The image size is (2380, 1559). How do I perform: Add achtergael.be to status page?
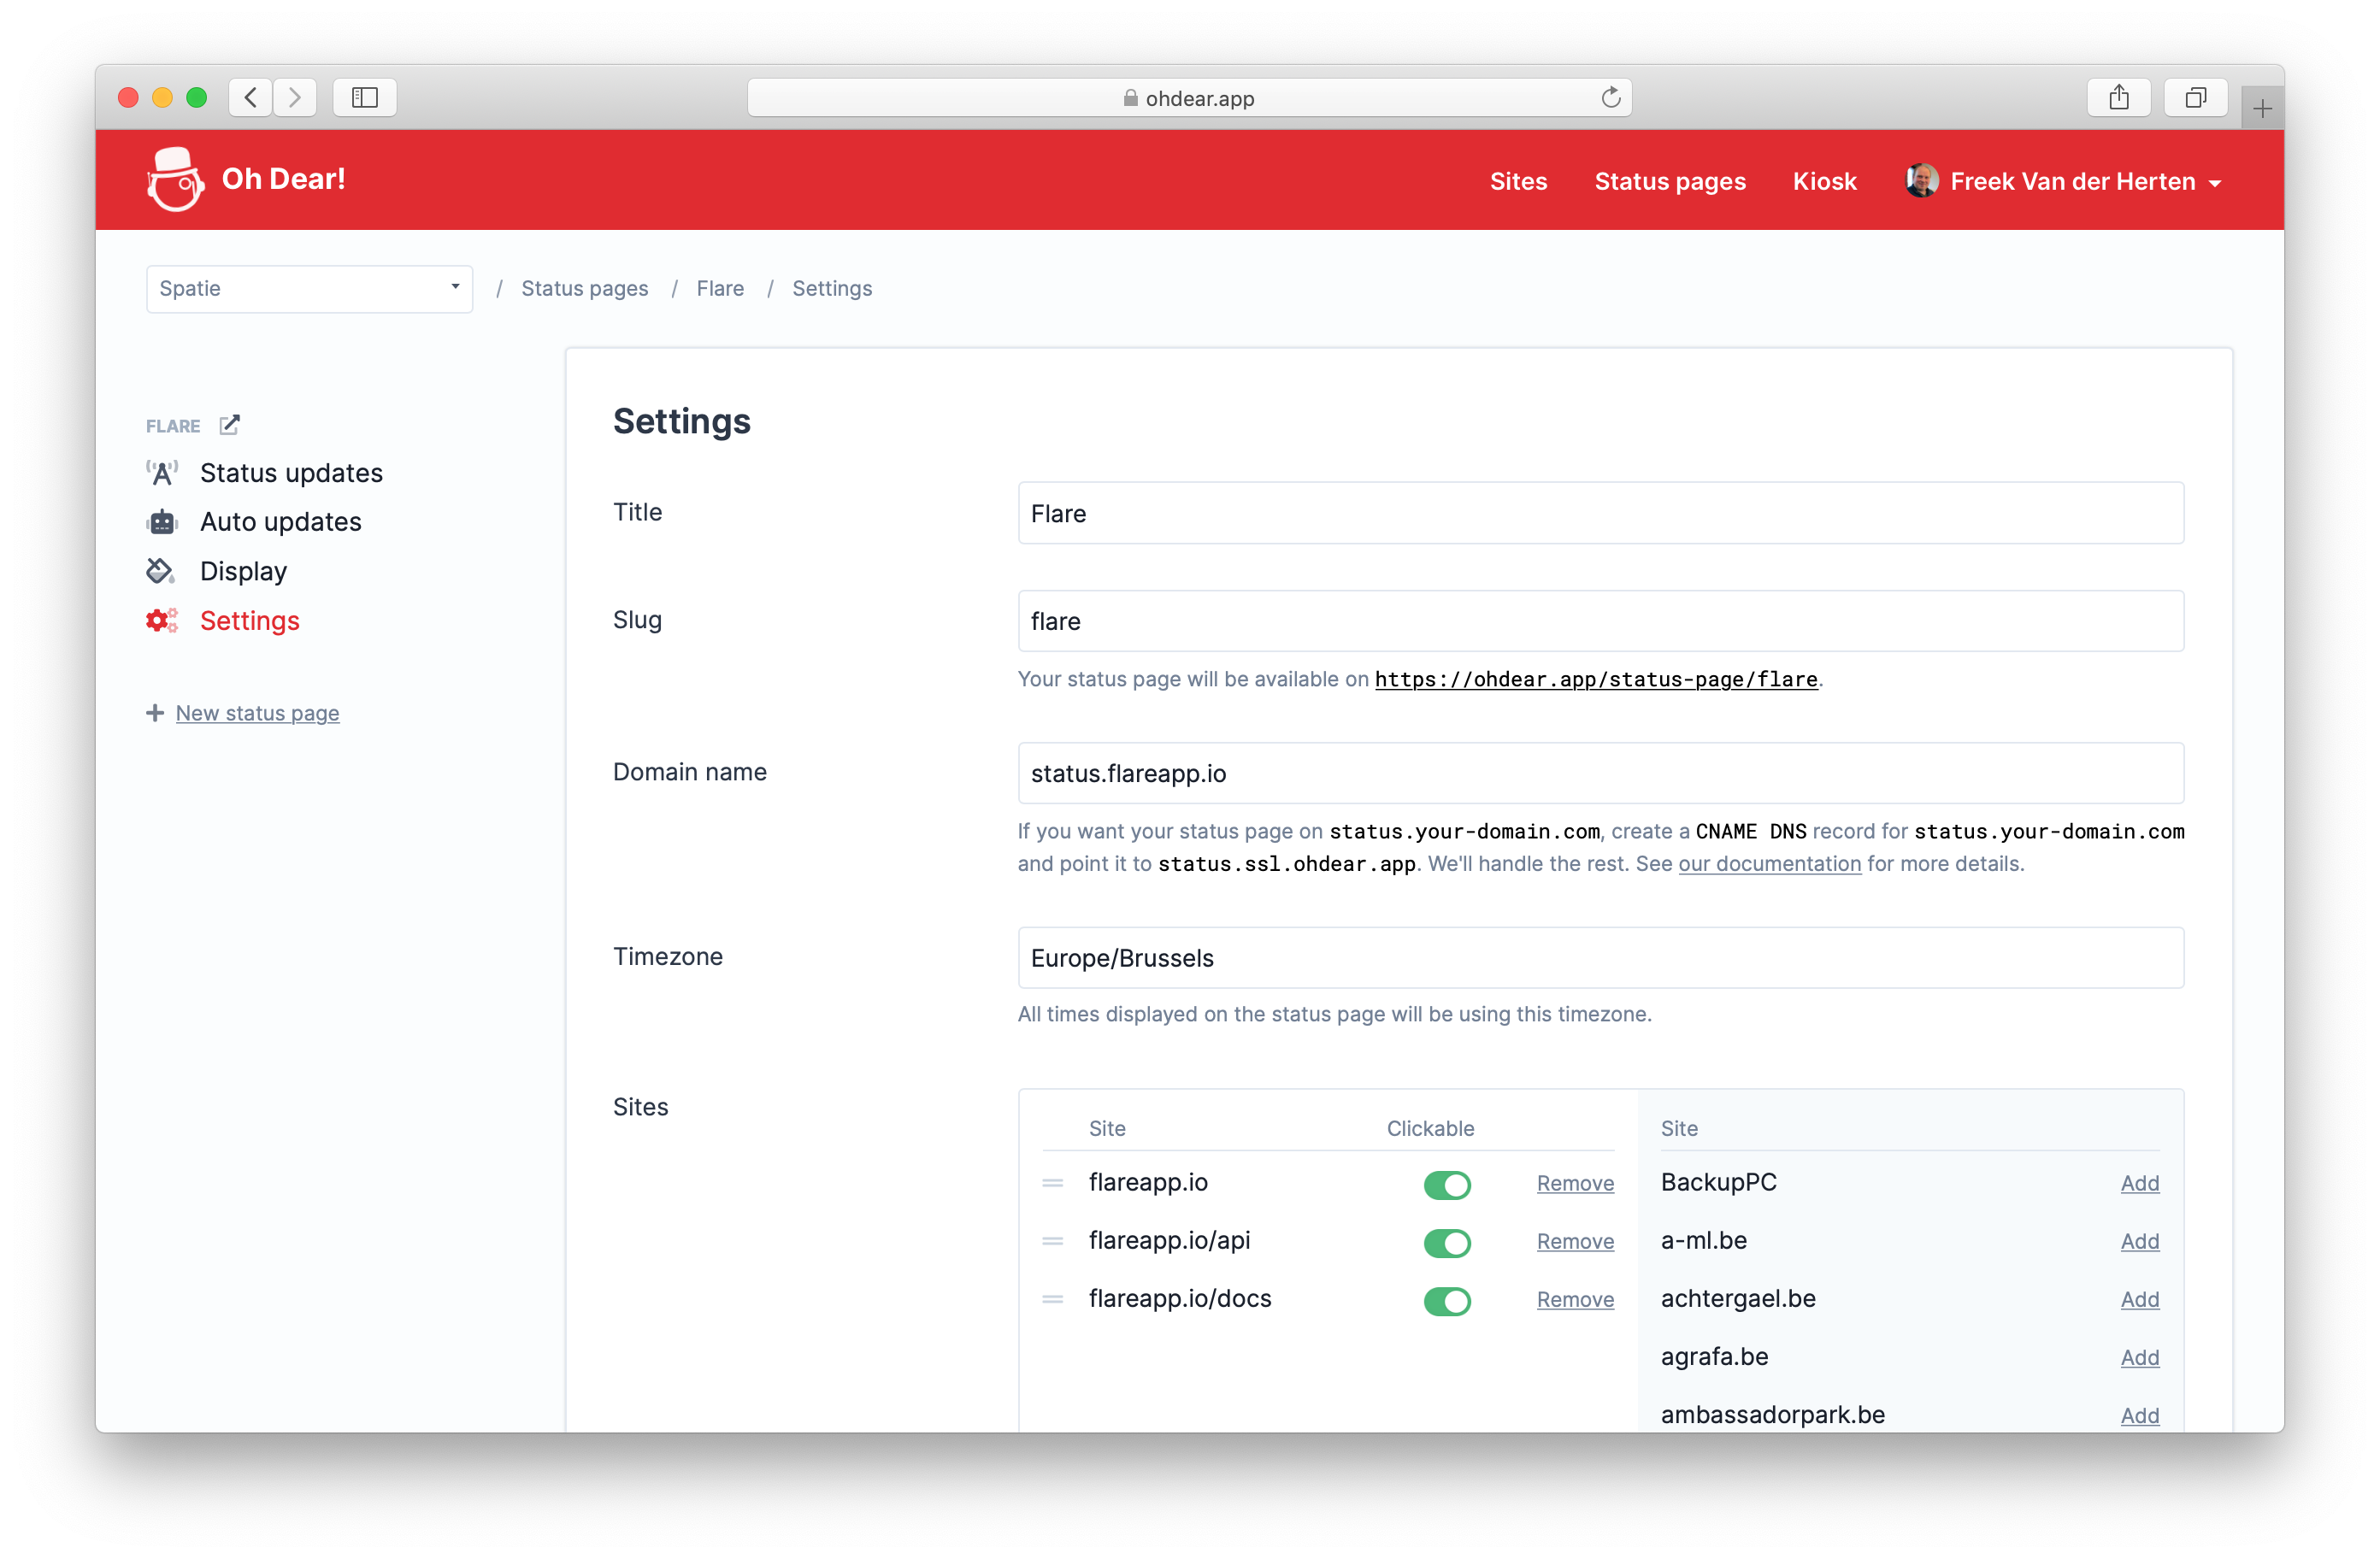click(2139, 1299)
